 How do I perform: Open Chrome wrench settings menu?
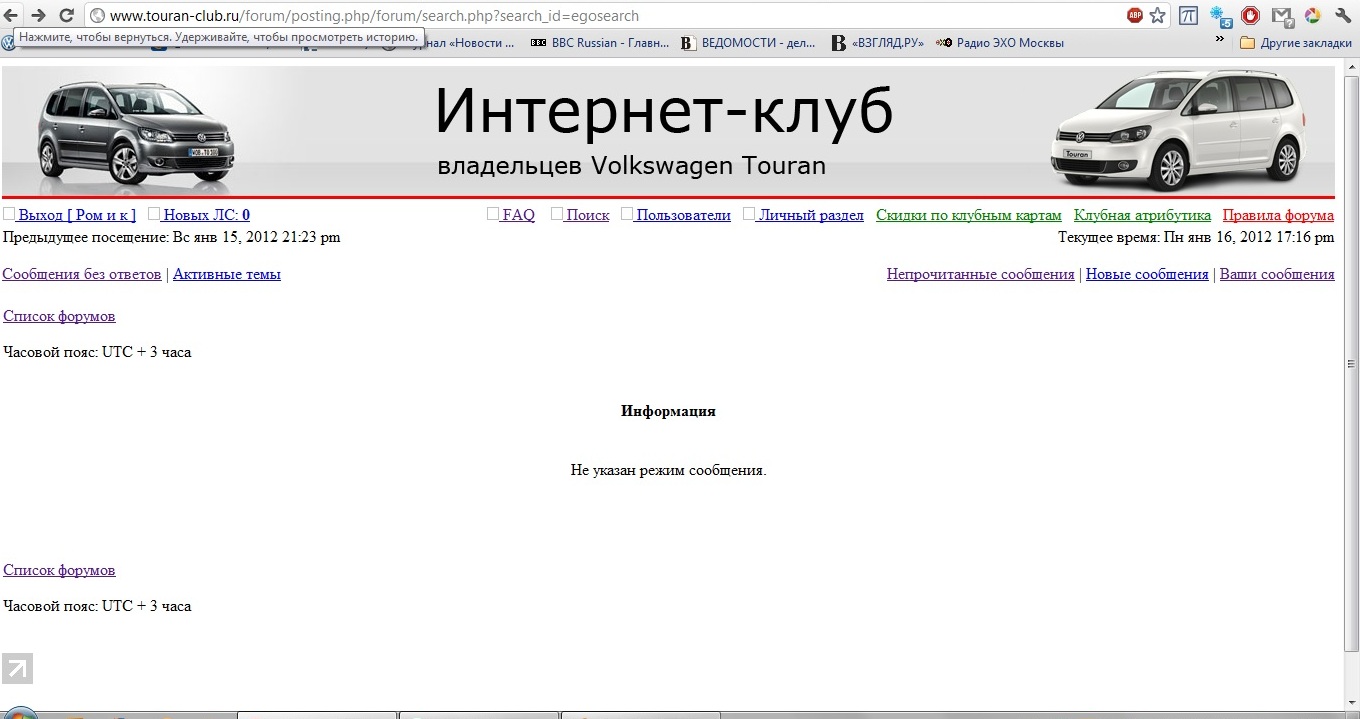click(x=1343, y=15)
